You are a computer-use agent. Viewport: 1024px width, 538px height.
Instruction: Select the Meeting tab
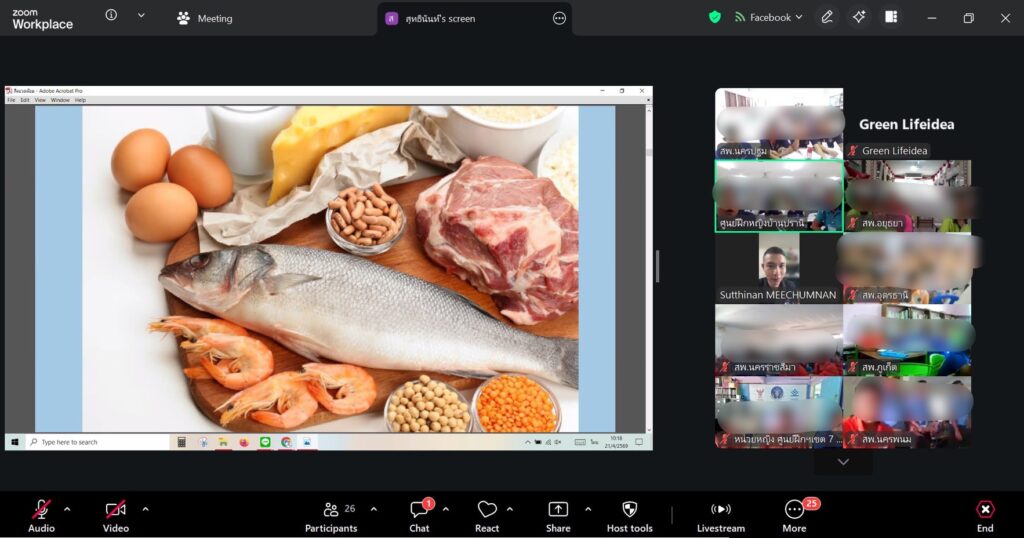pyautogui.click(x=204, y=18)
